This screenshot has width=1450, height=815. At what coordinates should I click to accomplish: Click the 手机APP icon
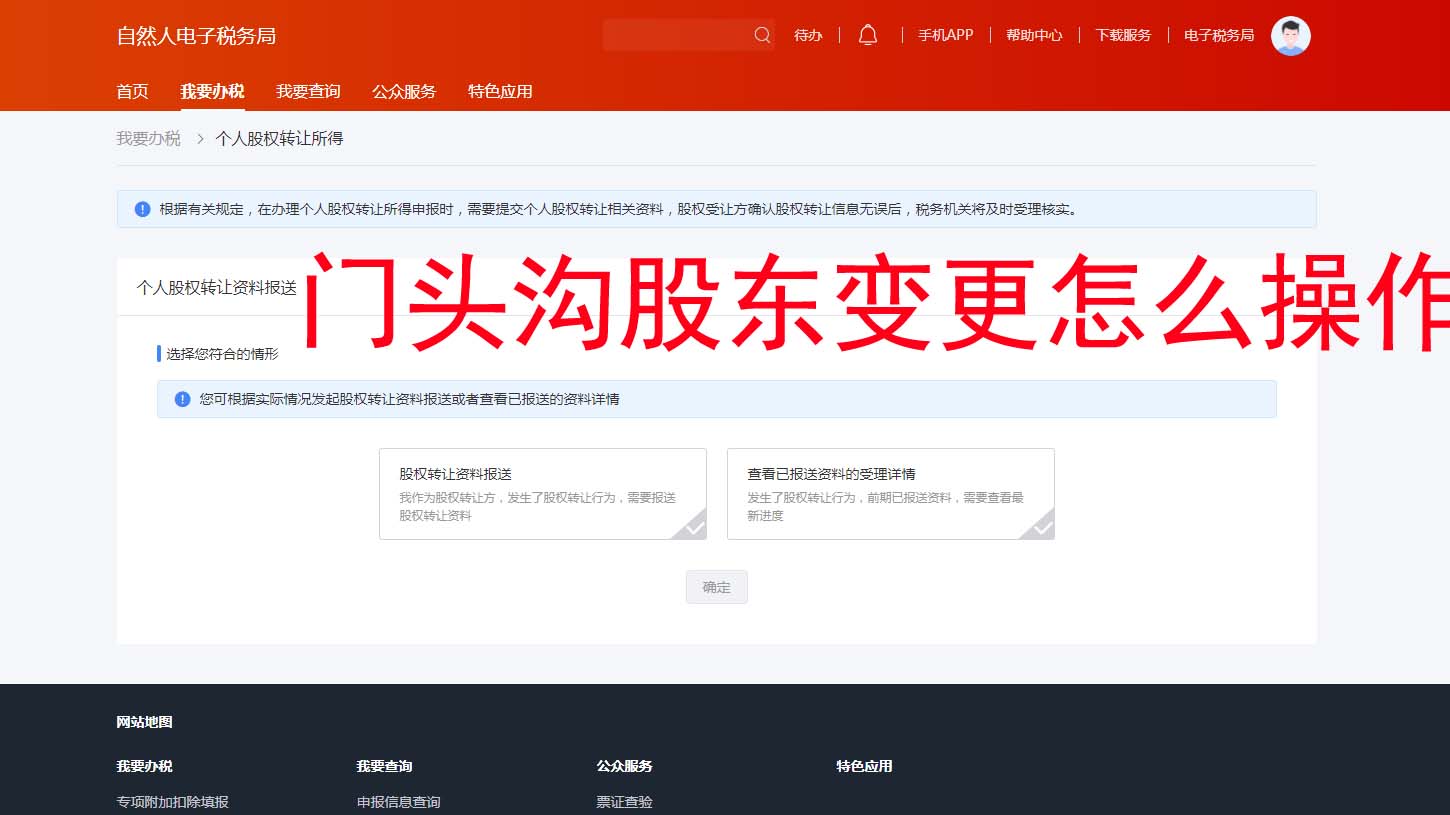[x=944, y=34]
